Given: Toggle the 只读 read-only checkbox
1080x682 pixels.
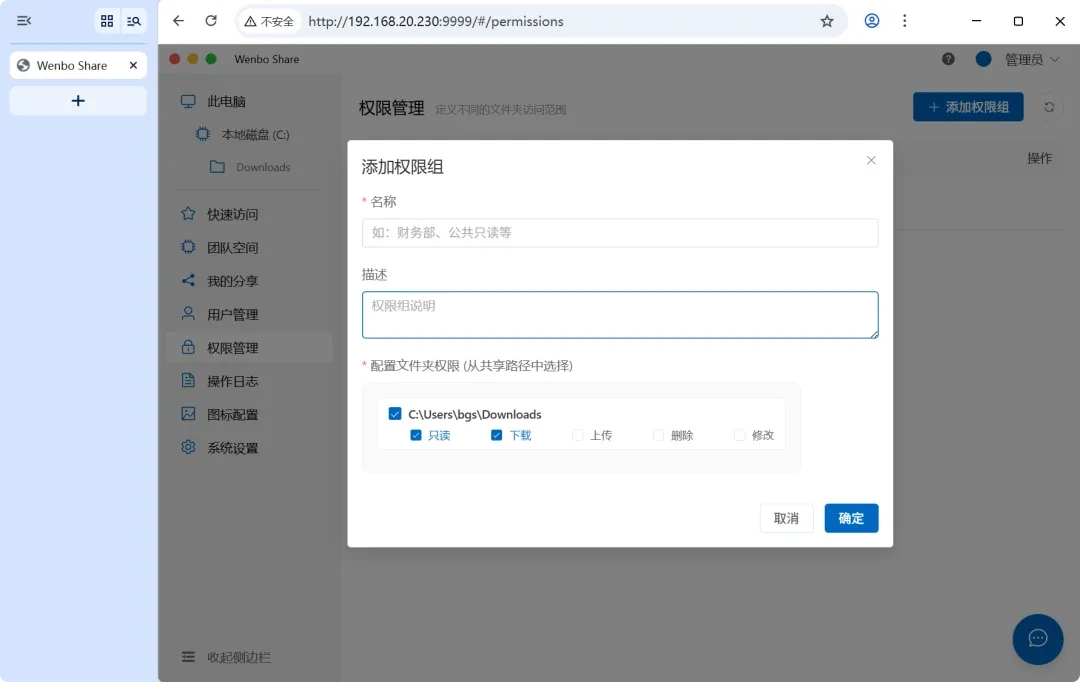Looking at the screenshot, I should tap(415, 435).
